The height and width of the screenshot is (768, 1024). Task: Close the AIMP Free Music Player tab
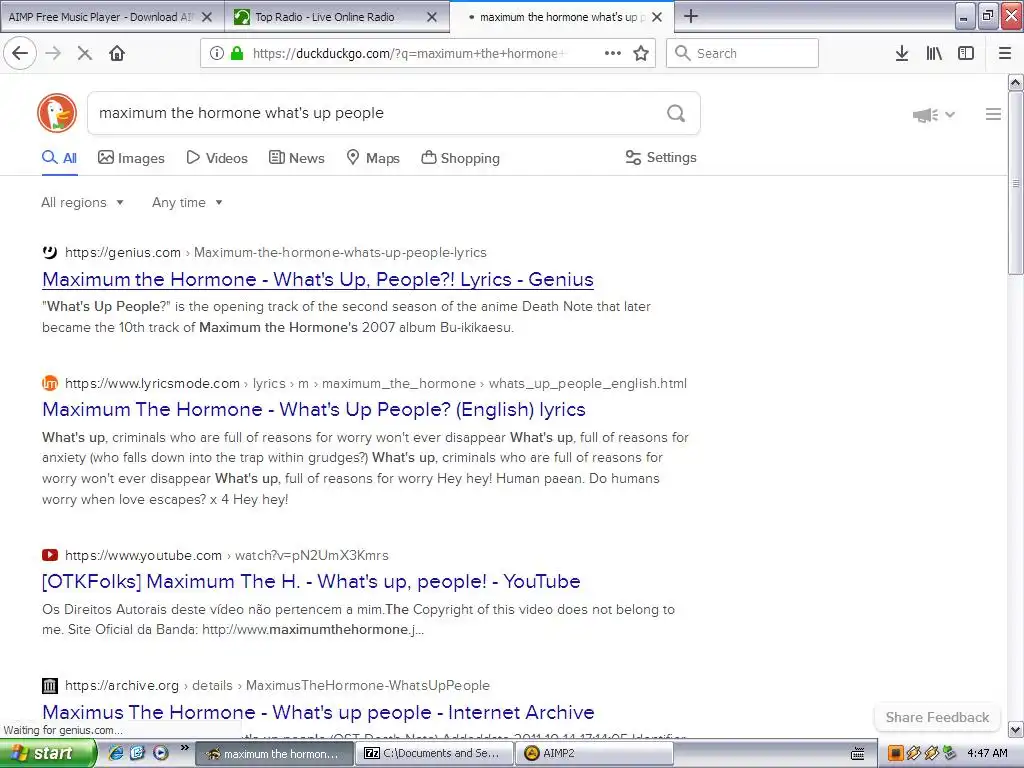pyautogui.click(x=207, y=17)
